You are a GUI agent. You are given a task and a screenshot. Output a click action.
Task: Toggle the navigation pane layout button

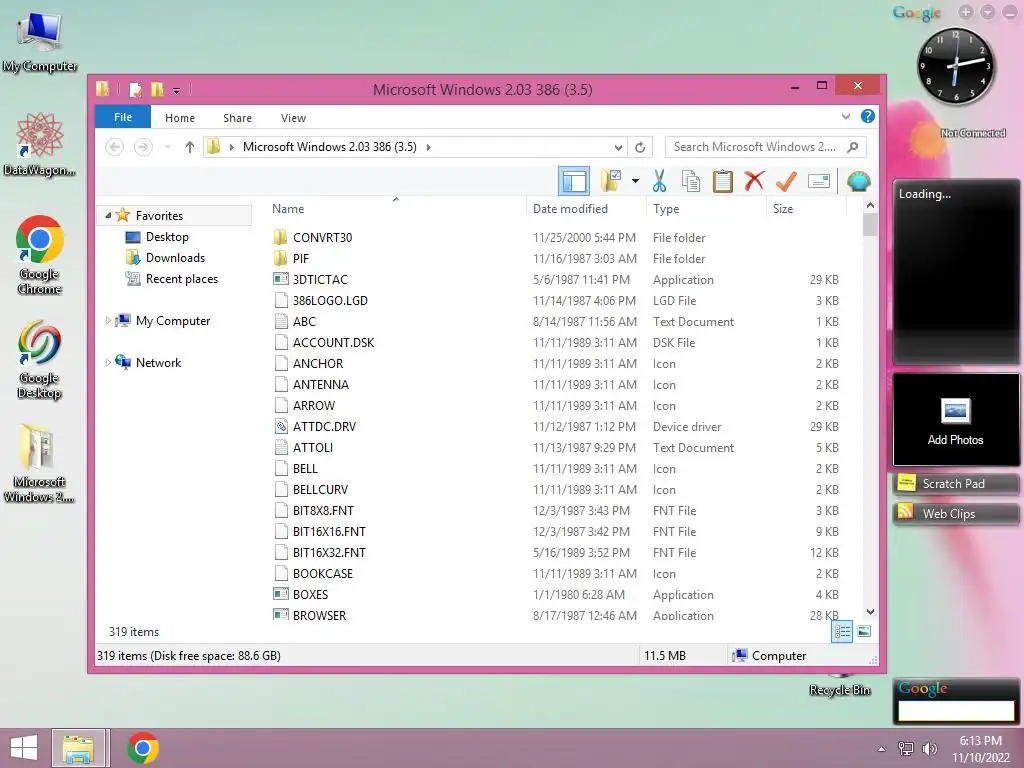click(x=574, y=181)
